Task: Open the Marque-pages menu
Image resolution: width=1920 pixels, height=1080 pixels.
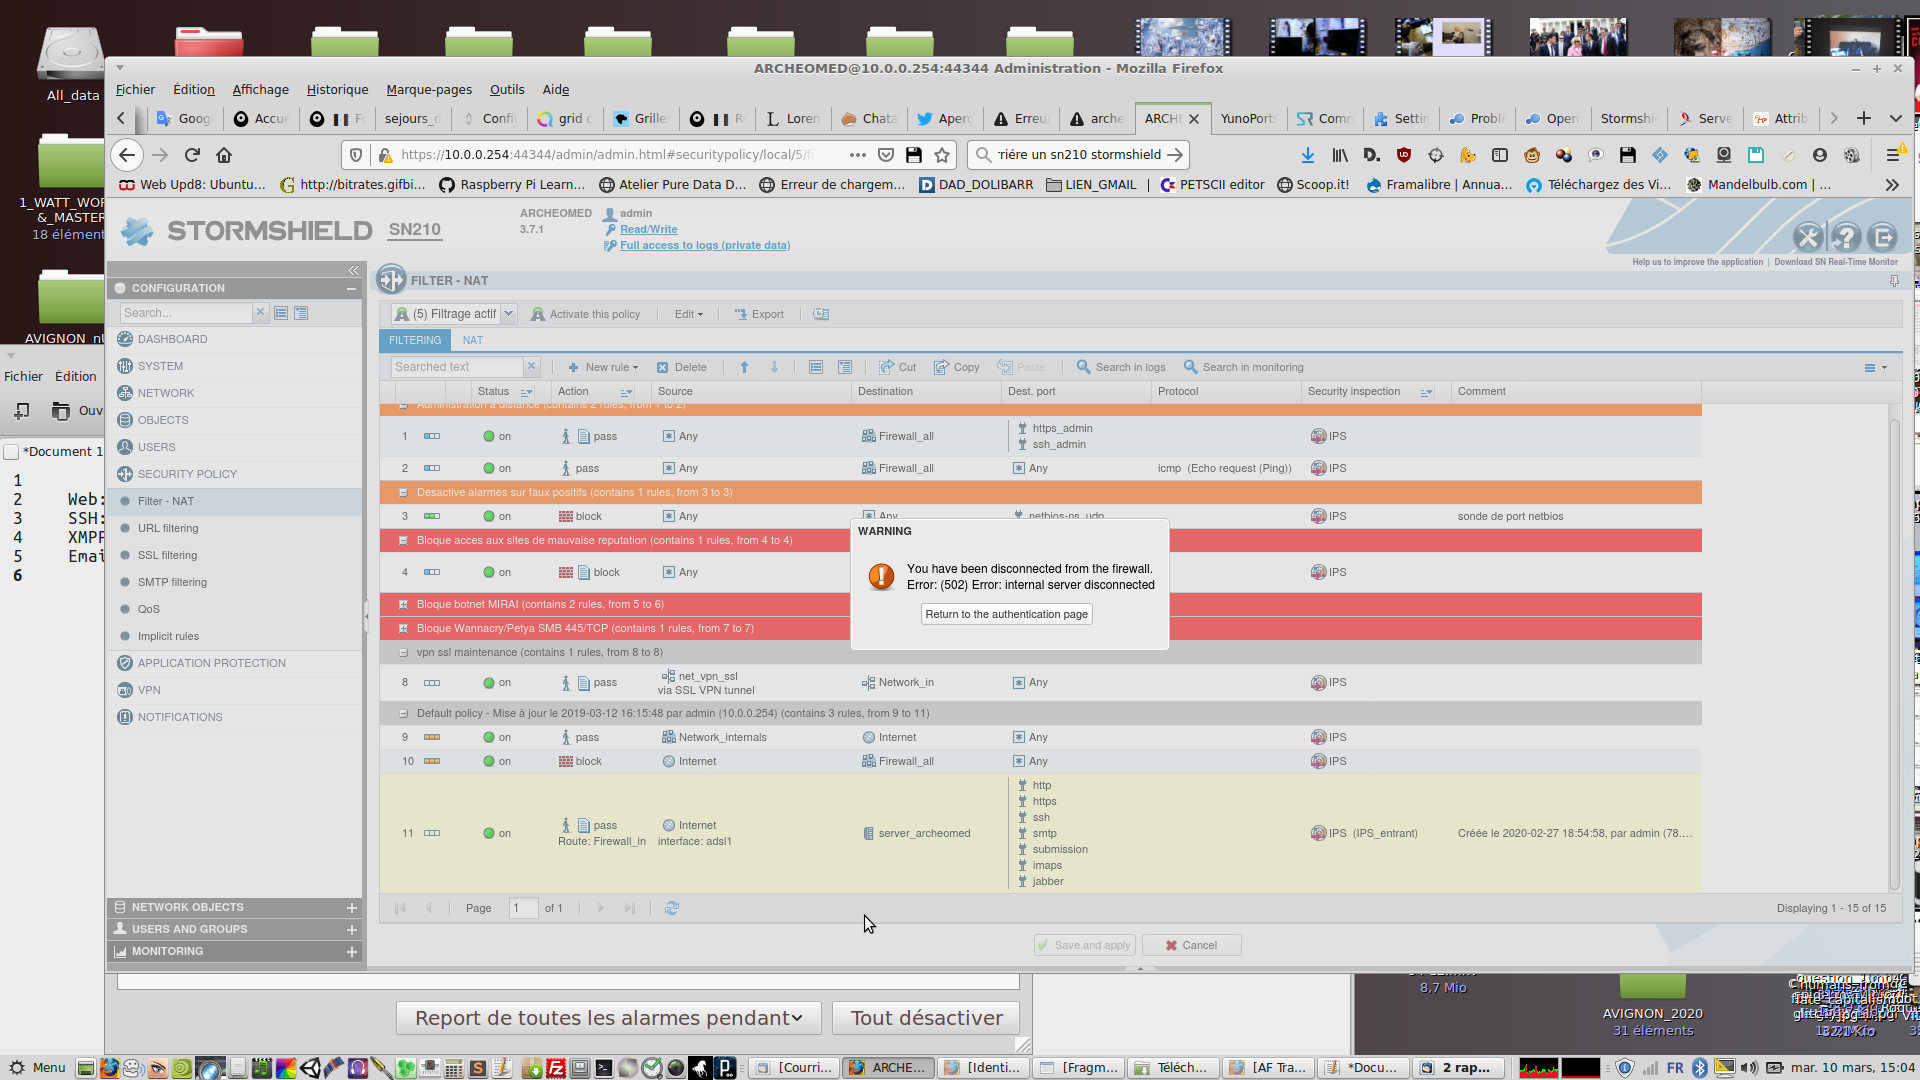Action: (428, 89)
